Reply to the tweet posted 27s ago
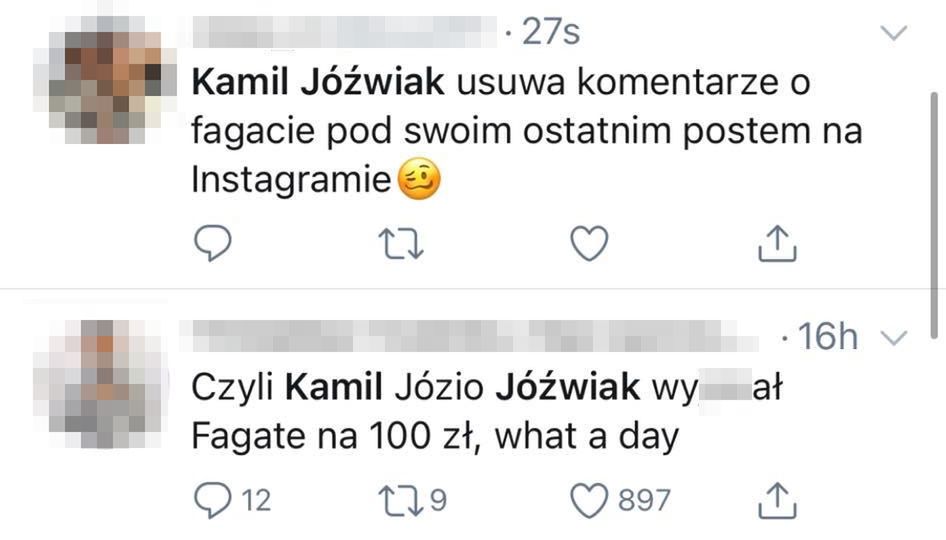This screenshot has width=946, height=540. click(x=211, y=243)
